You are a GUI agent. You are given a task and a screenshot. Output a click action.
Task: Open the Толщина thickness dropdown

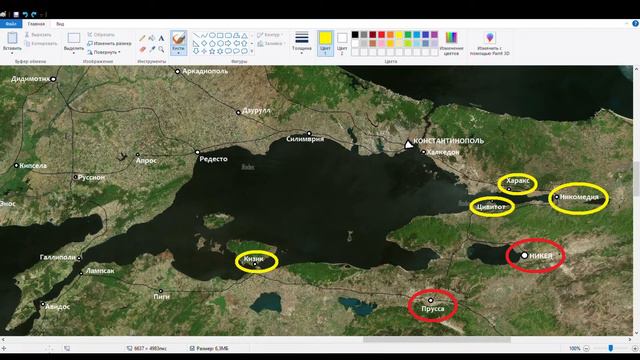[x=302, y=43]
